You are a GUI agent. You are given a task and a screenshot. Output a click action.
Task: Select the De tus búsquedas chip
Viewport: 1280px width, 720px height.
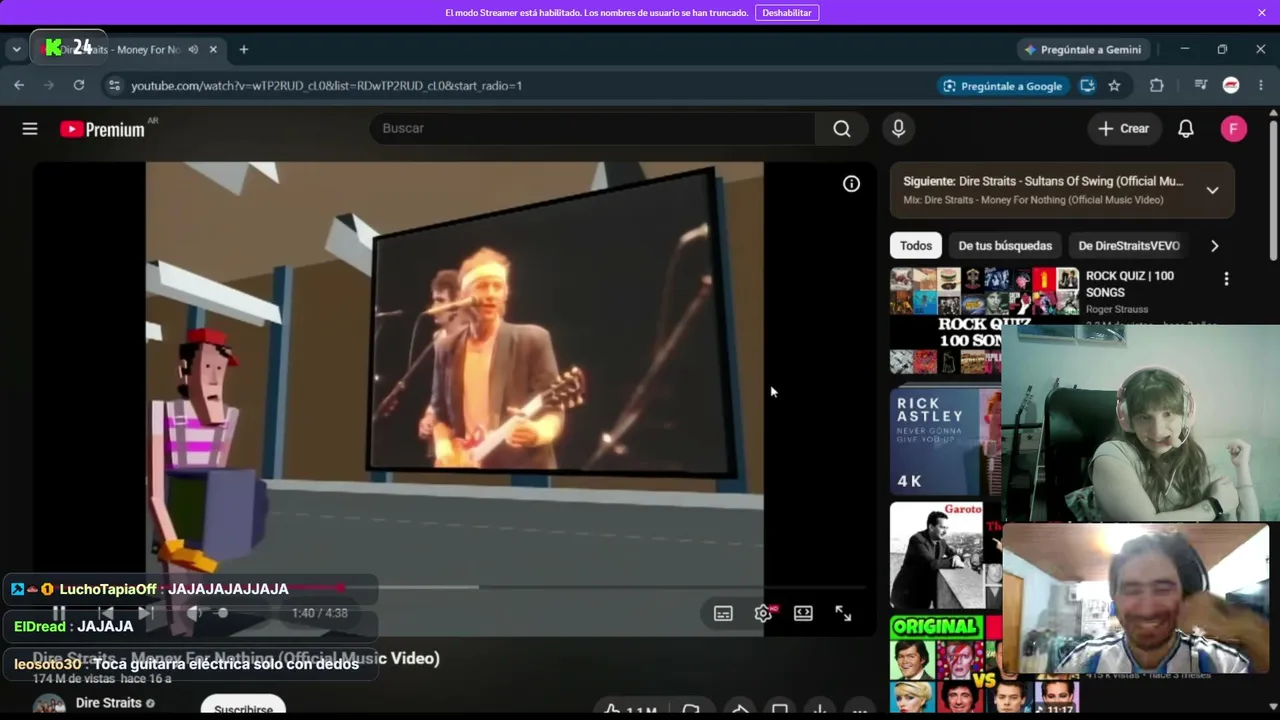[x=1005, y=245]
